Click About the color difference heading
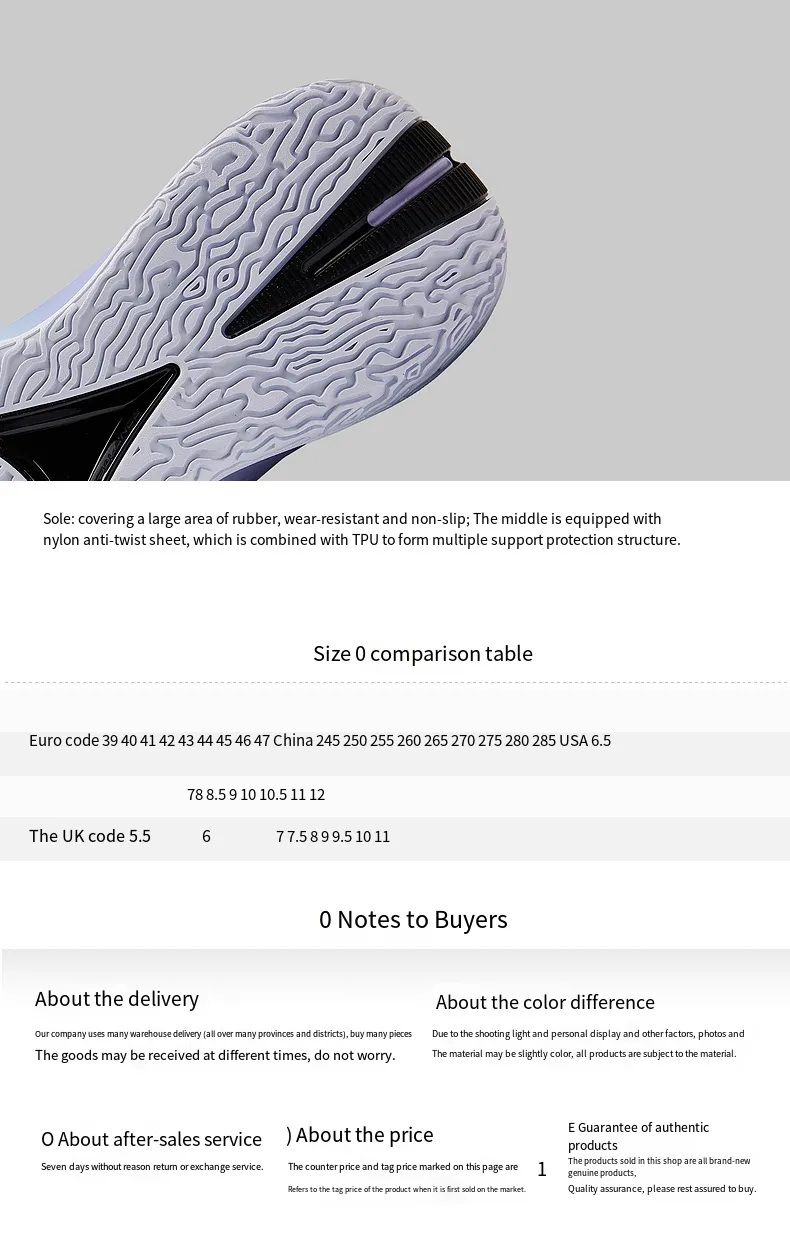 tap(545, 1002)
